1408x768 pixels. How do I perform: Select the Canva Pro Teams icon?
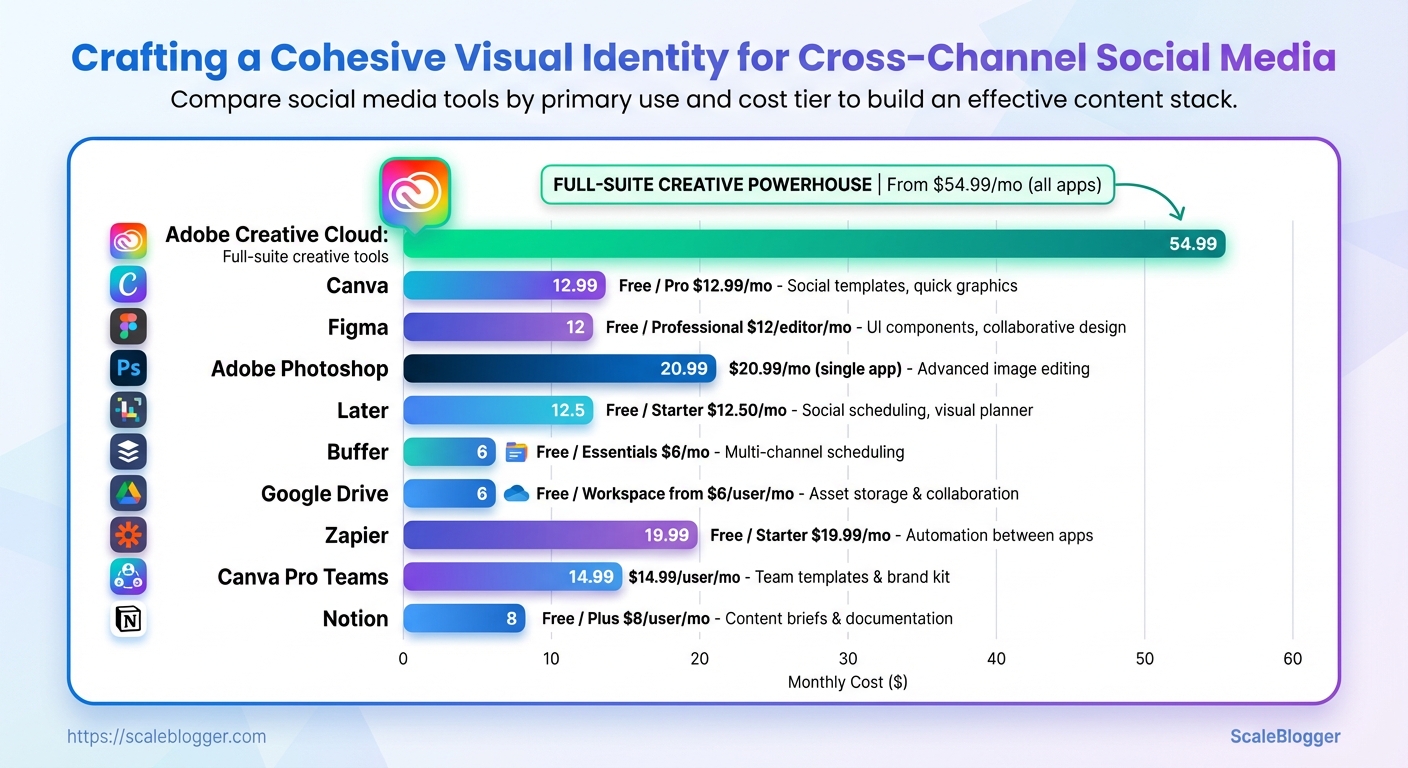point(128,577)
